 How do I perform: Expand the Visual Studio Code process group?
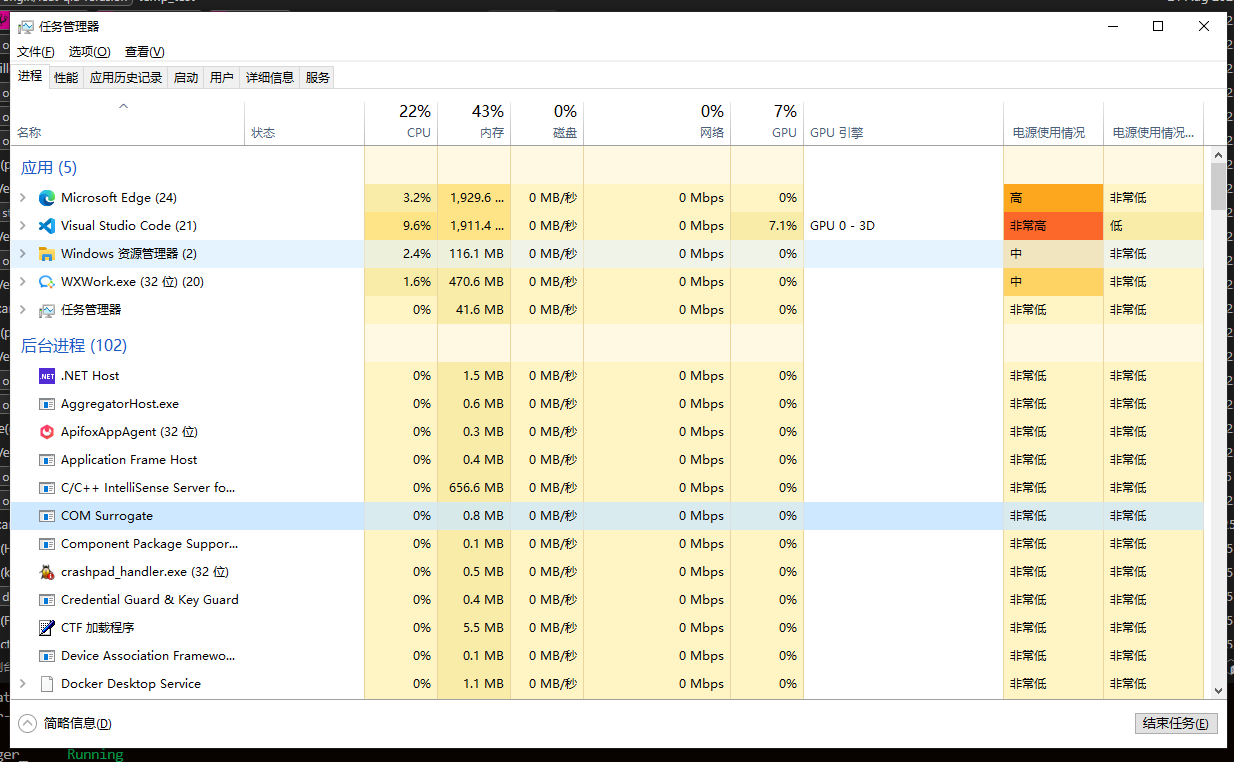23,226
